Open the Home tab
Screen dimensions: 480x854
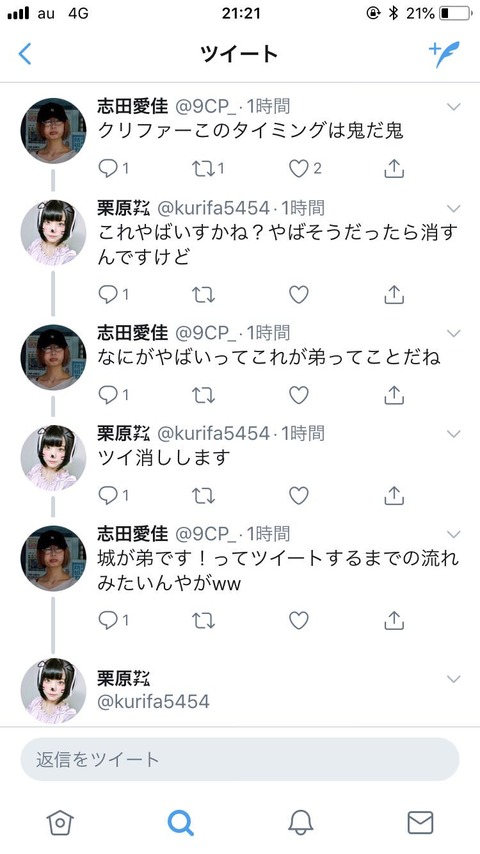[60, 822]
